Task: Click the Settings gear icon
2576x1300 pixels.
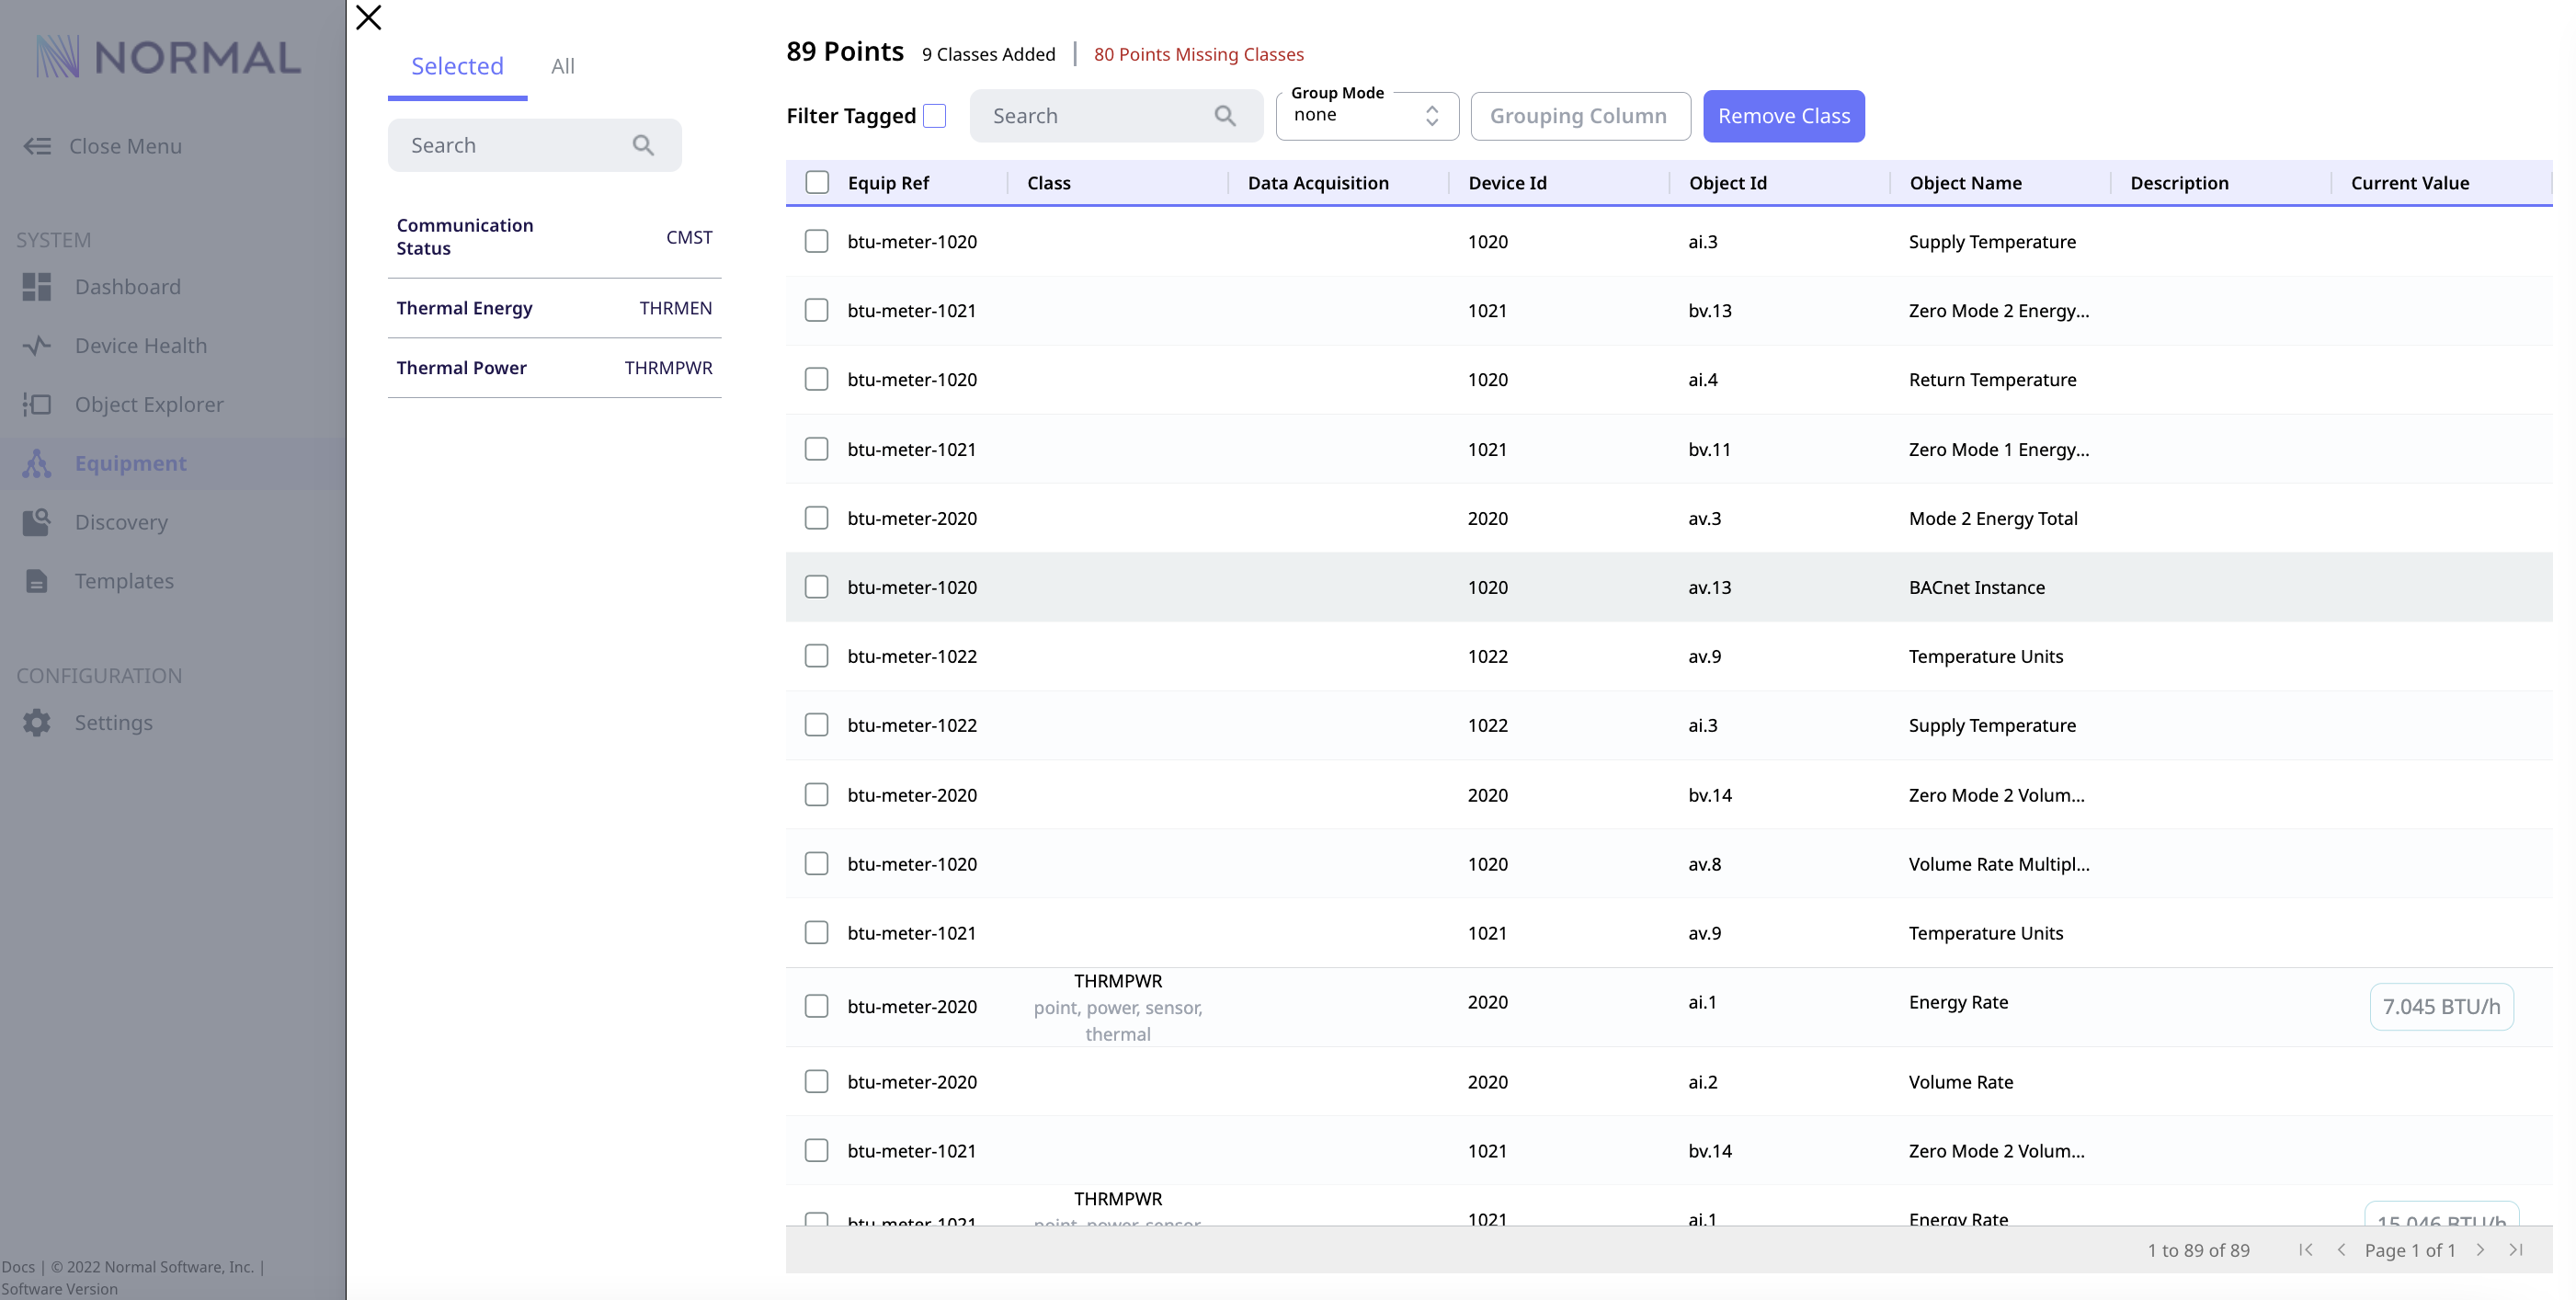Action: click(x=37, y=723)
